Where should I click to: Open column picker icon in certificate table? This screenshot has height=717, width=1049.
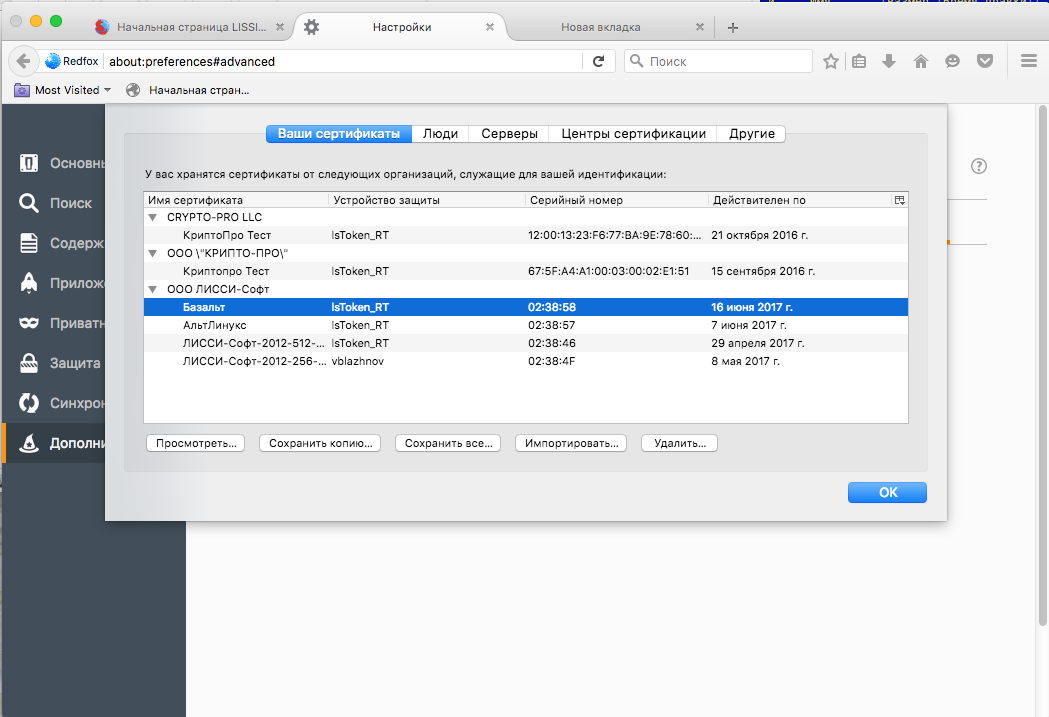tap(899, 200)
